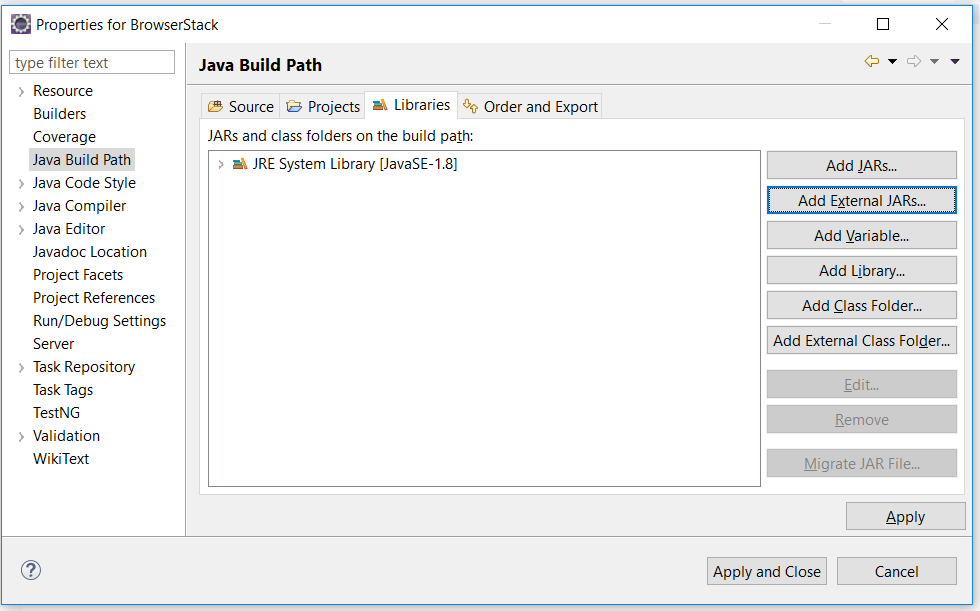Click the Add External JARs button
The width and height of the screenshot is (980, 611).
pyautogui.click(x=861, y=201)
